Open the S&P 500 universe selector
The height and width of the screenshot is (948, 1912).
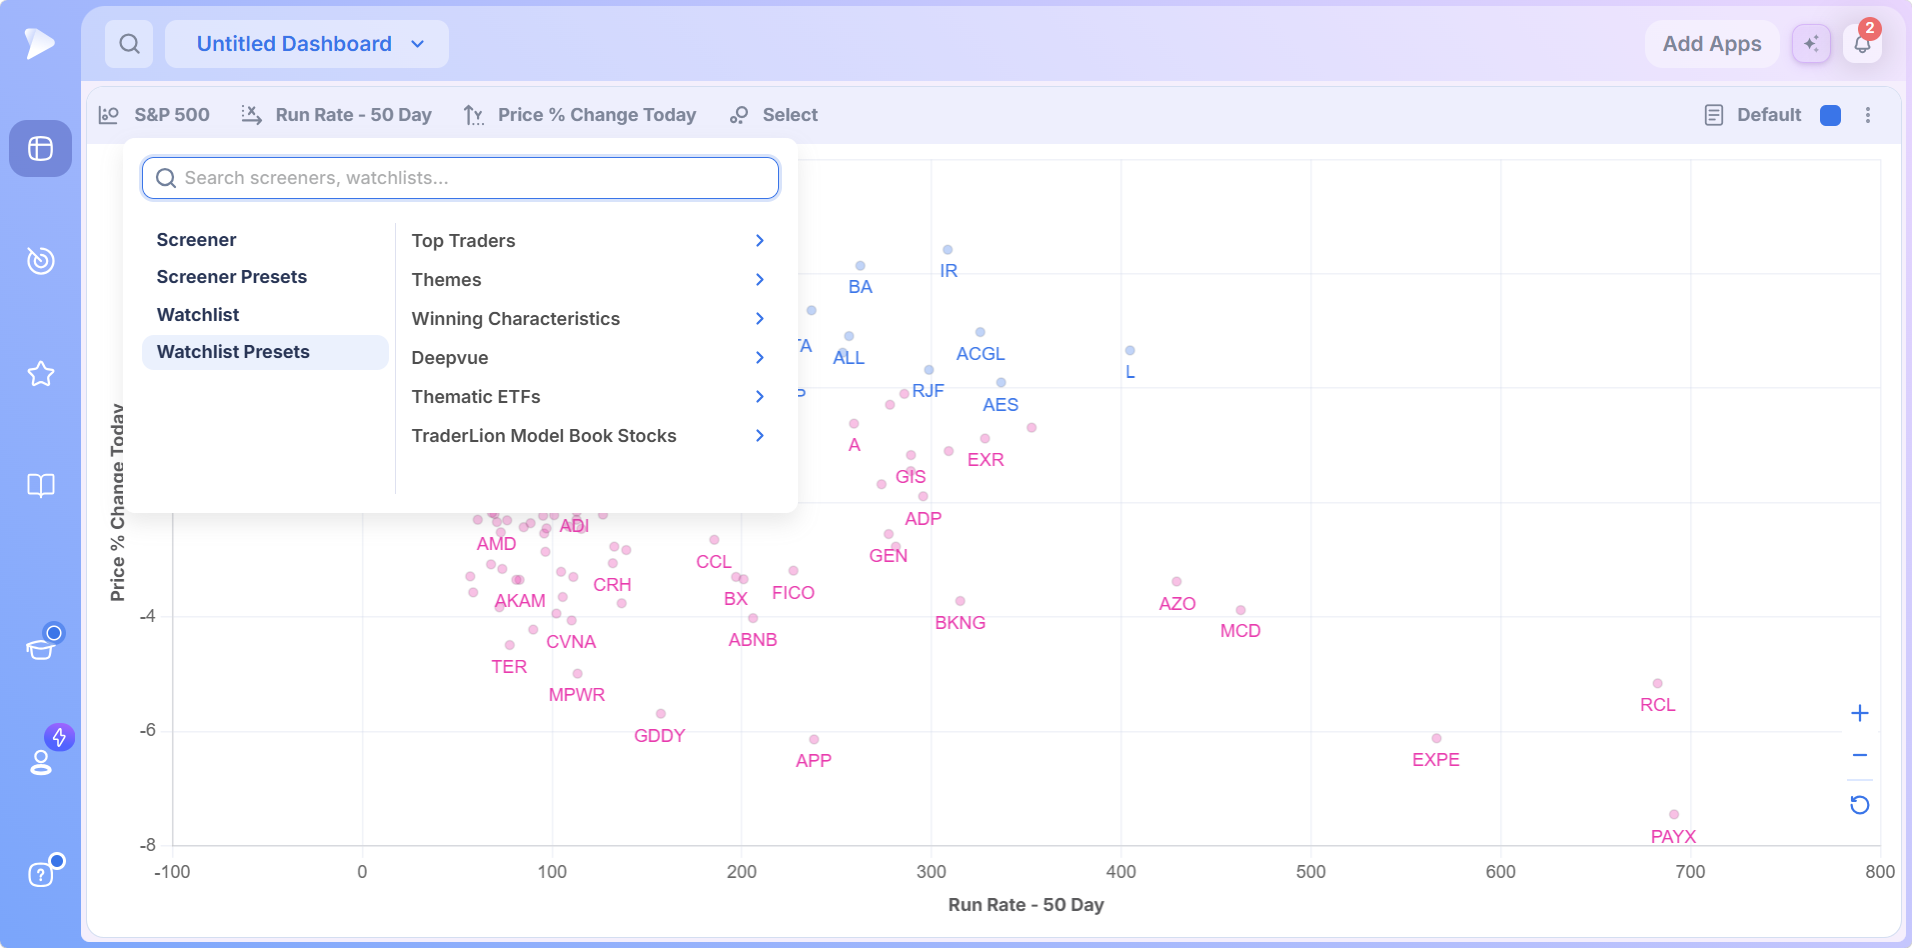pos(155,115)
